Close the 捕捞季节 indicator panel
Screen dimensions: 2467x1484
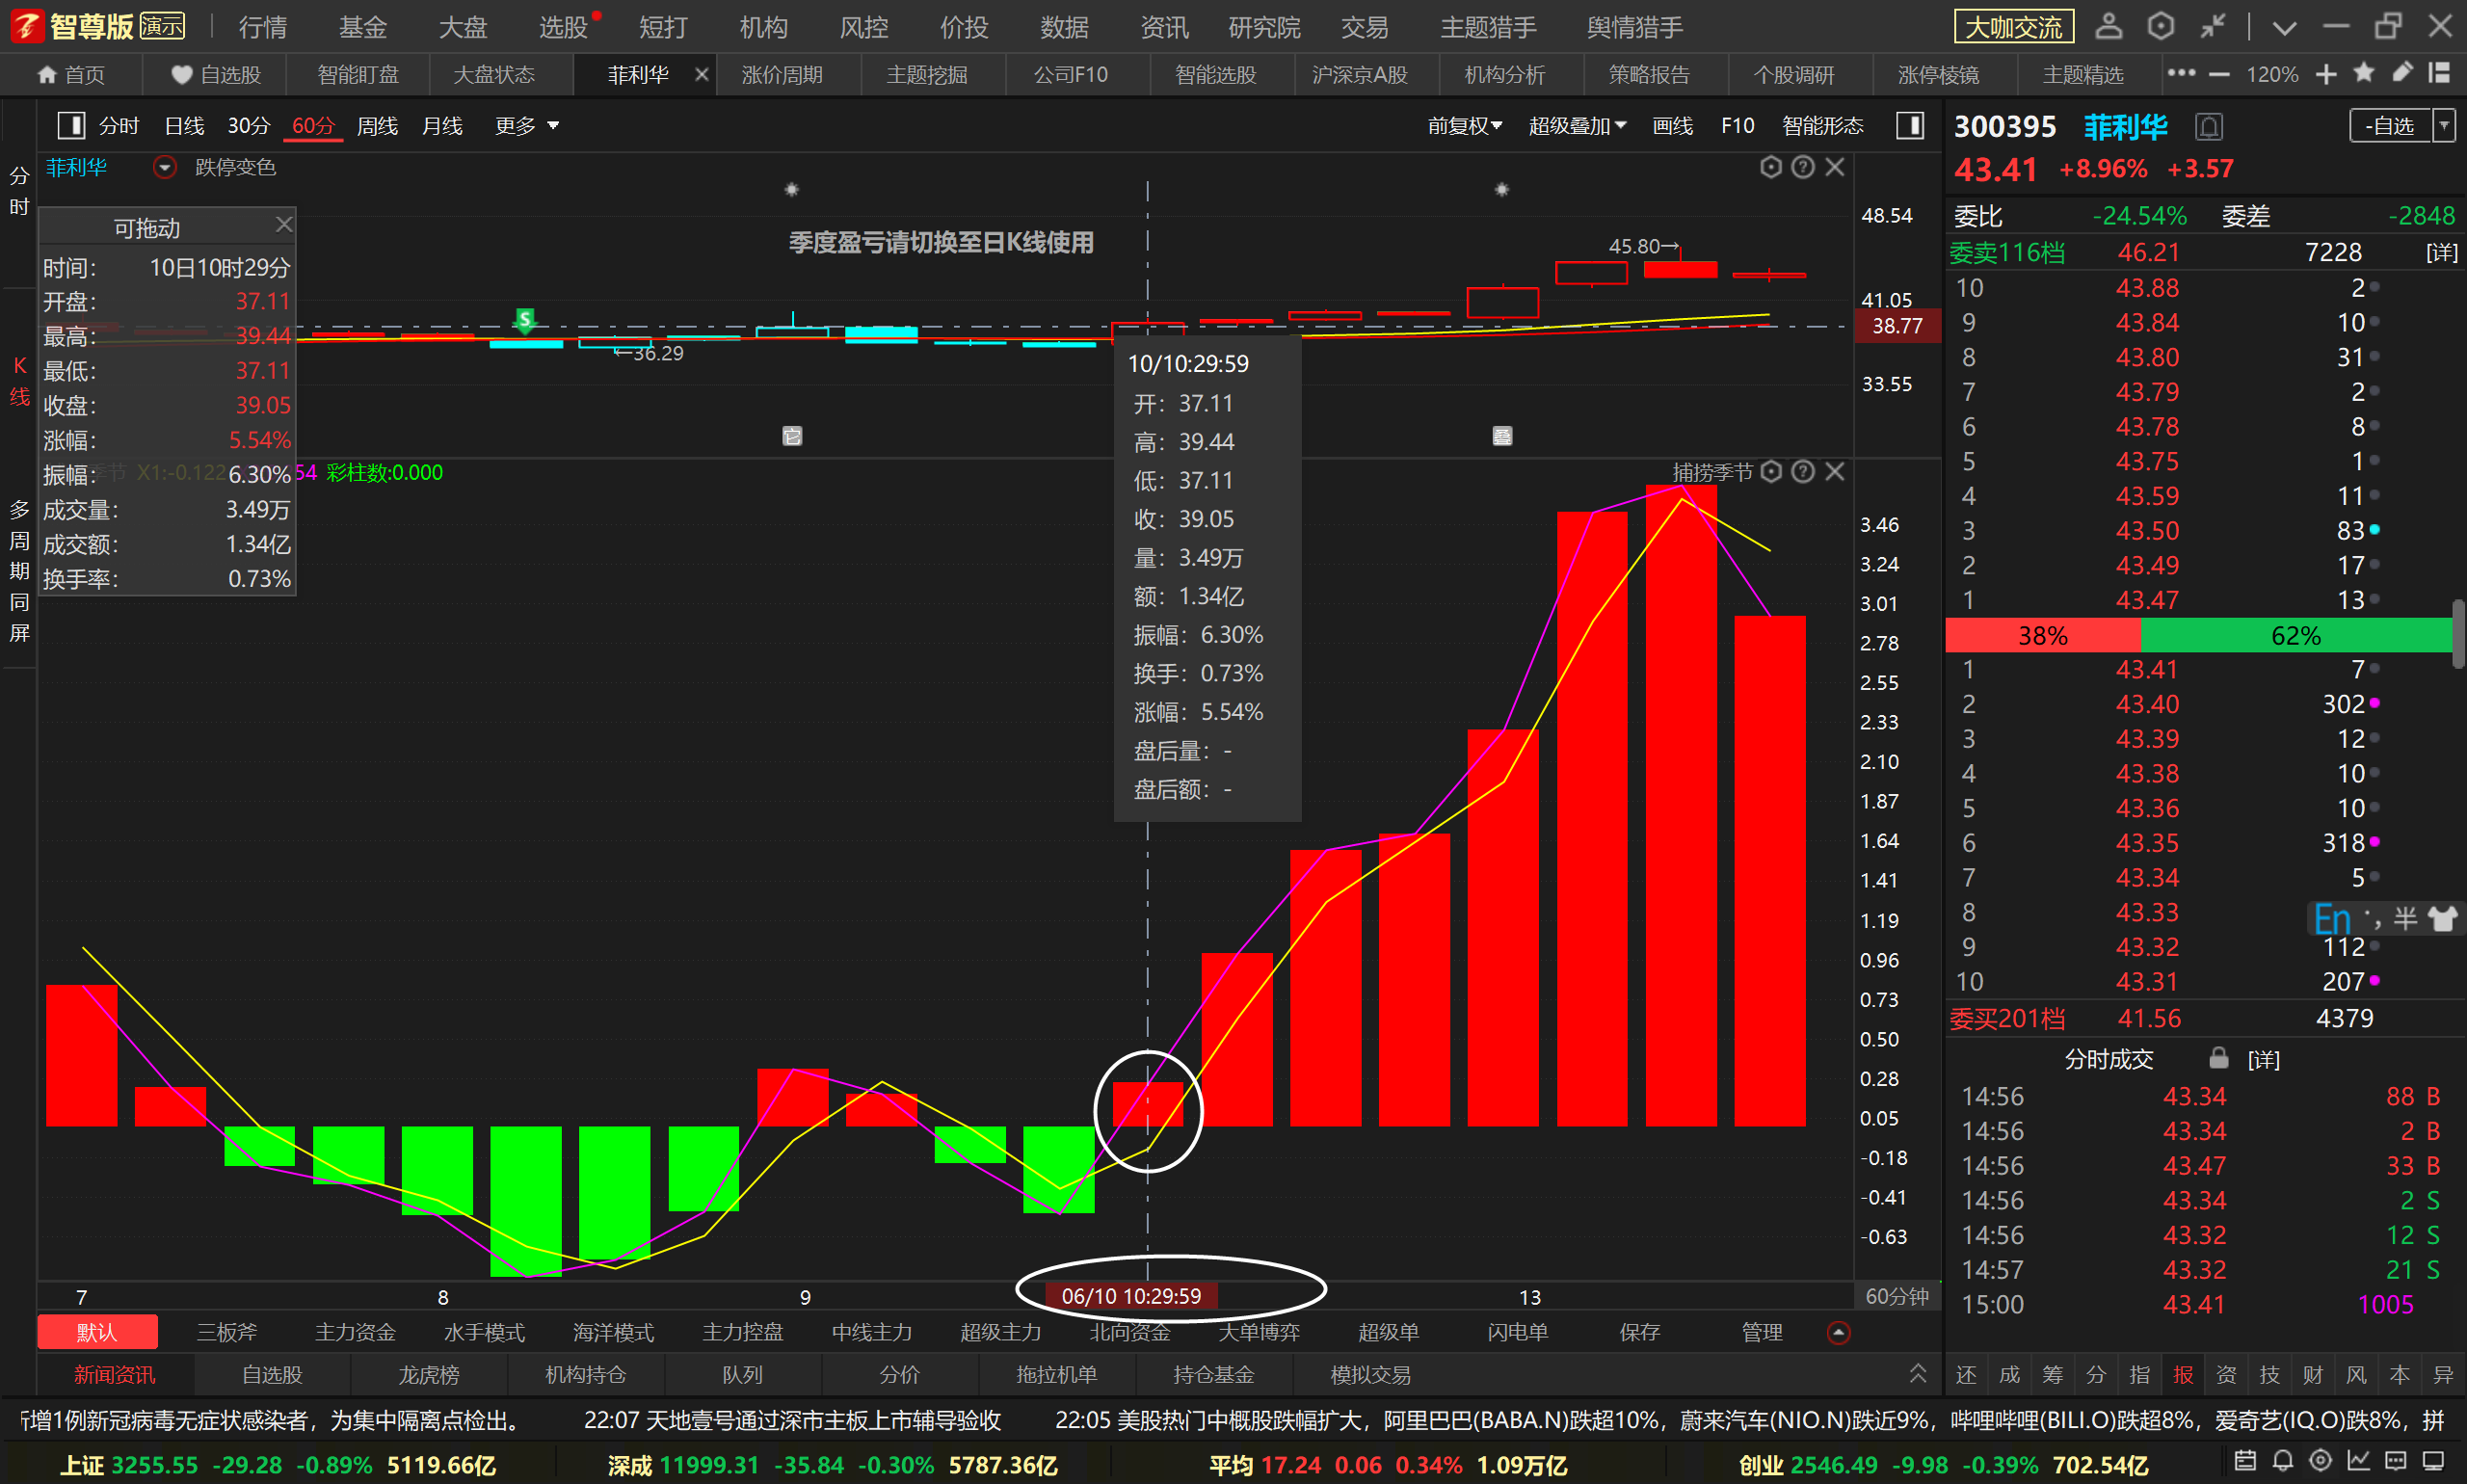(1834, 471)
